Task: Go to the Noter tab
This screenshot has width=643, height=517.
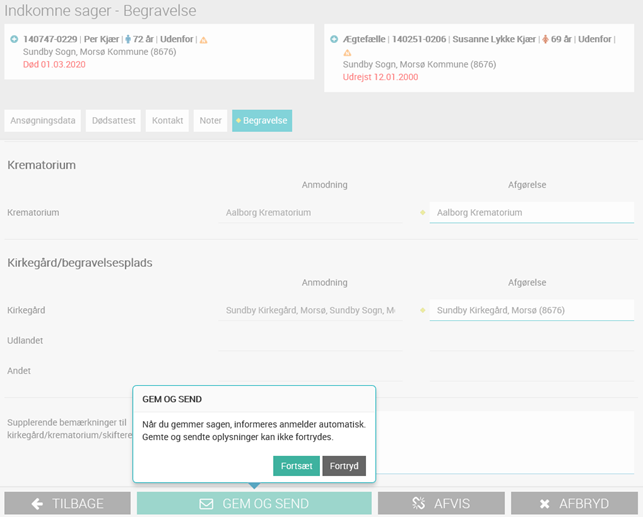Action: click(x=210, y=121)
